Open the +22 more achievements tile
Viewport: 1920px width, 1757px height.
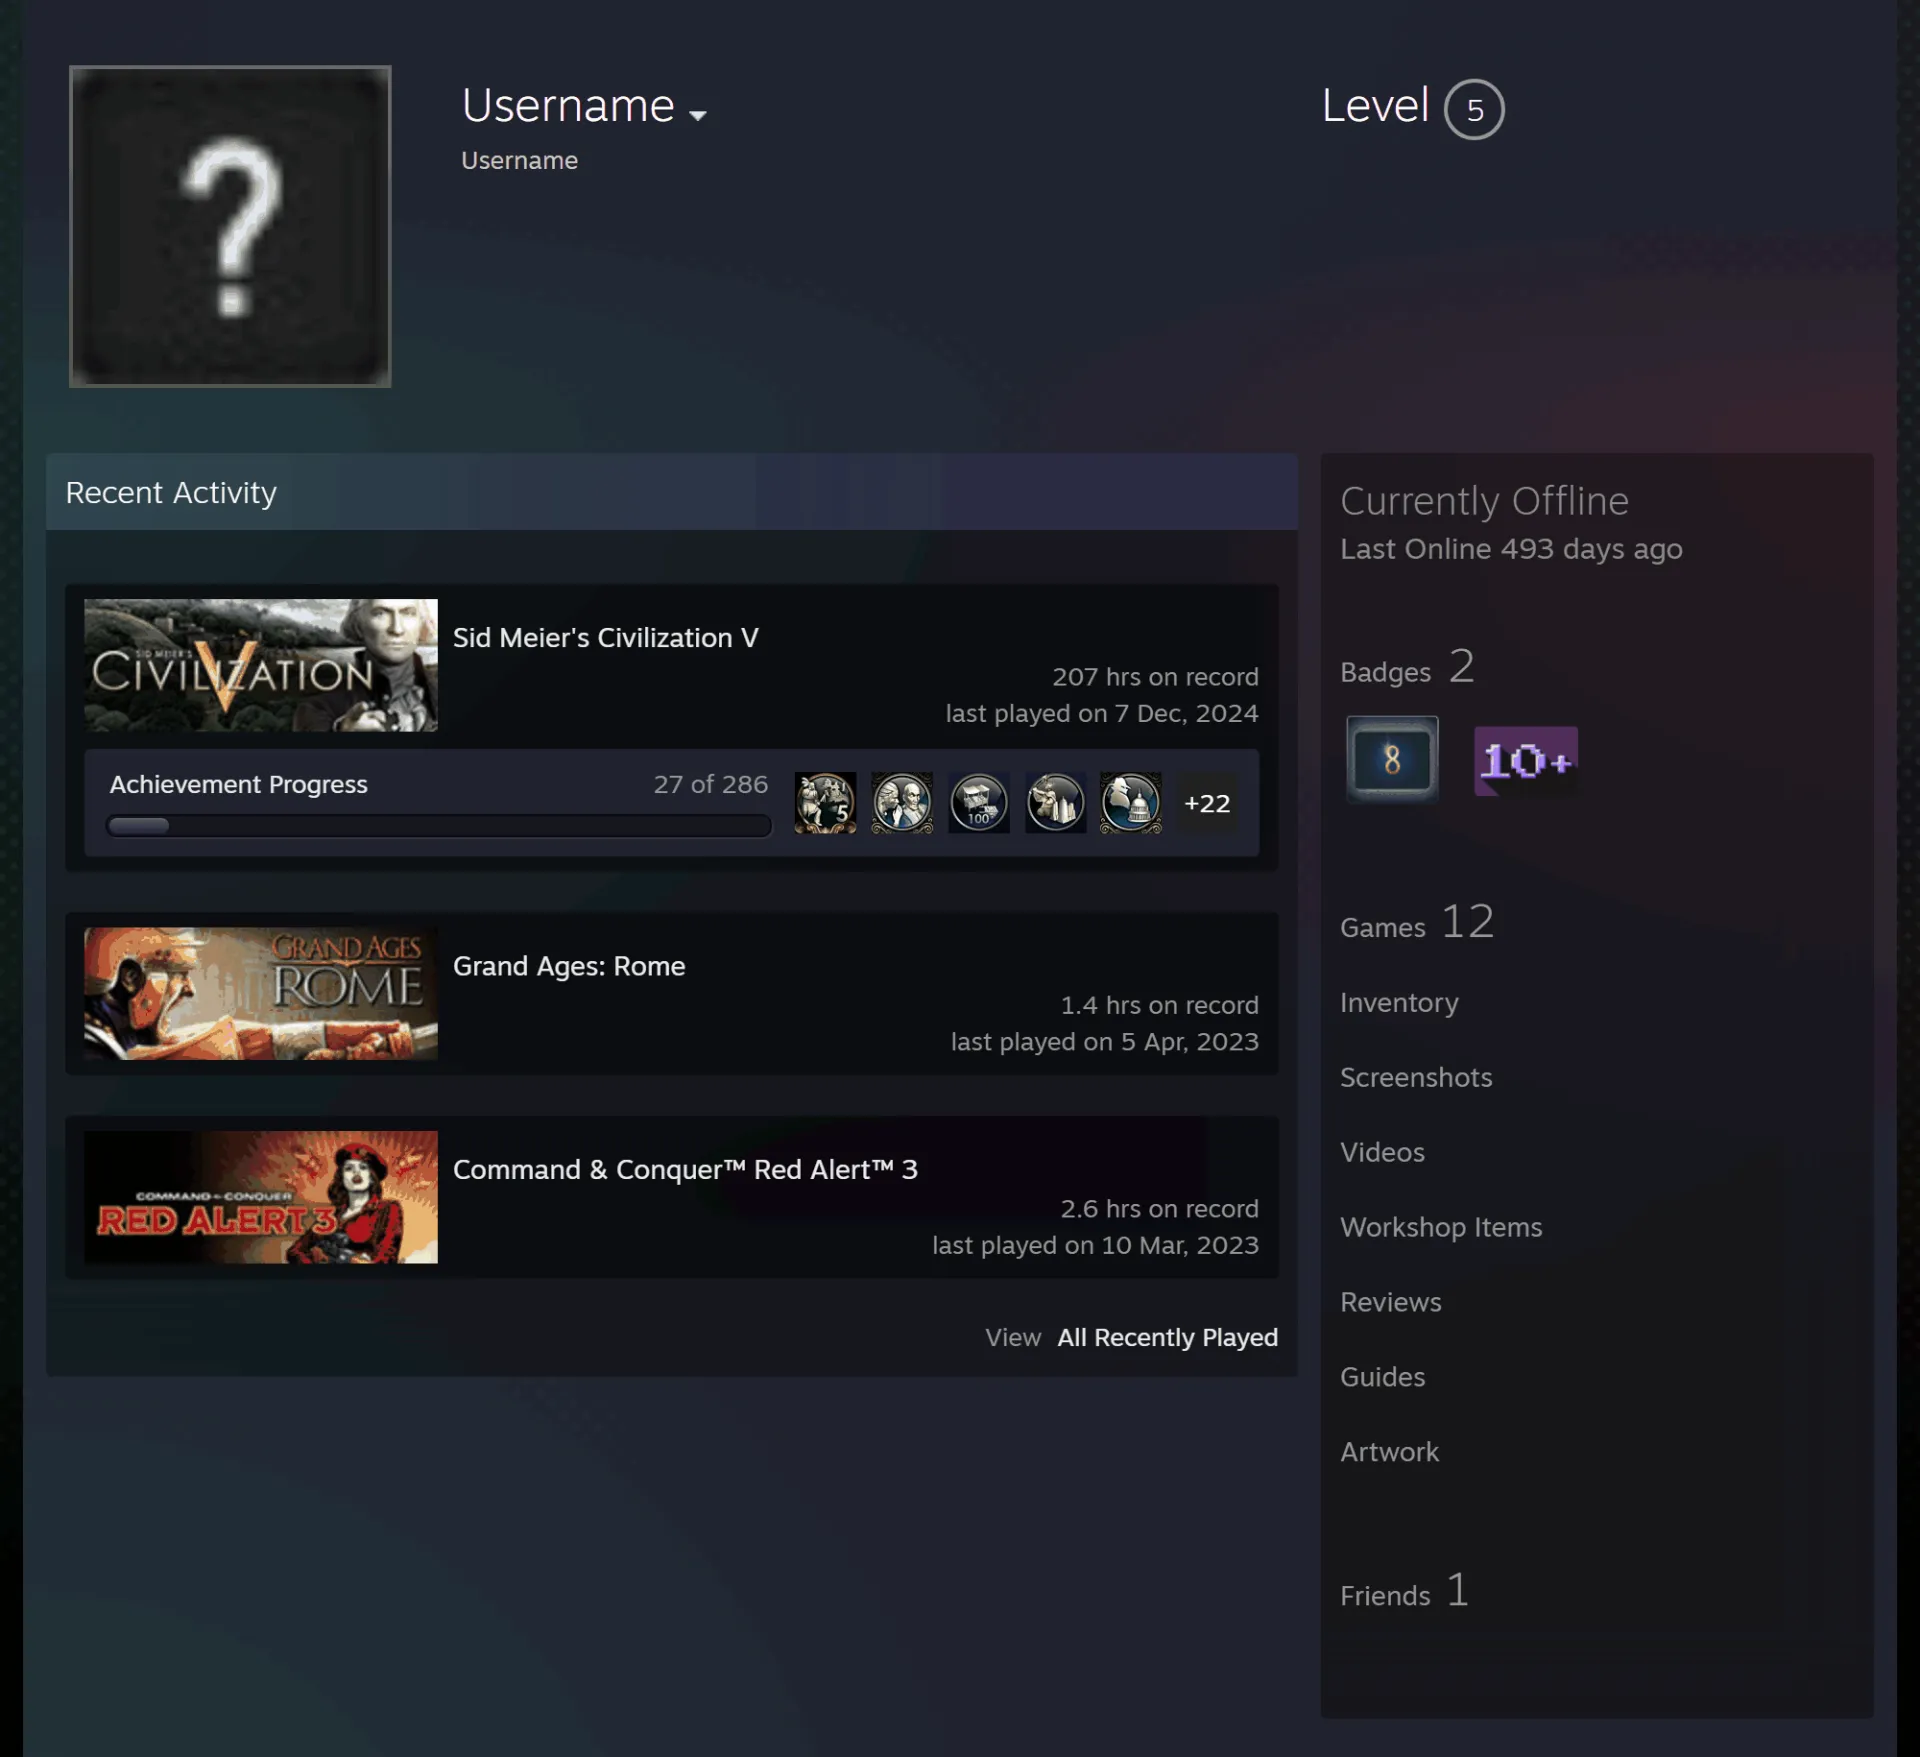1207,803
